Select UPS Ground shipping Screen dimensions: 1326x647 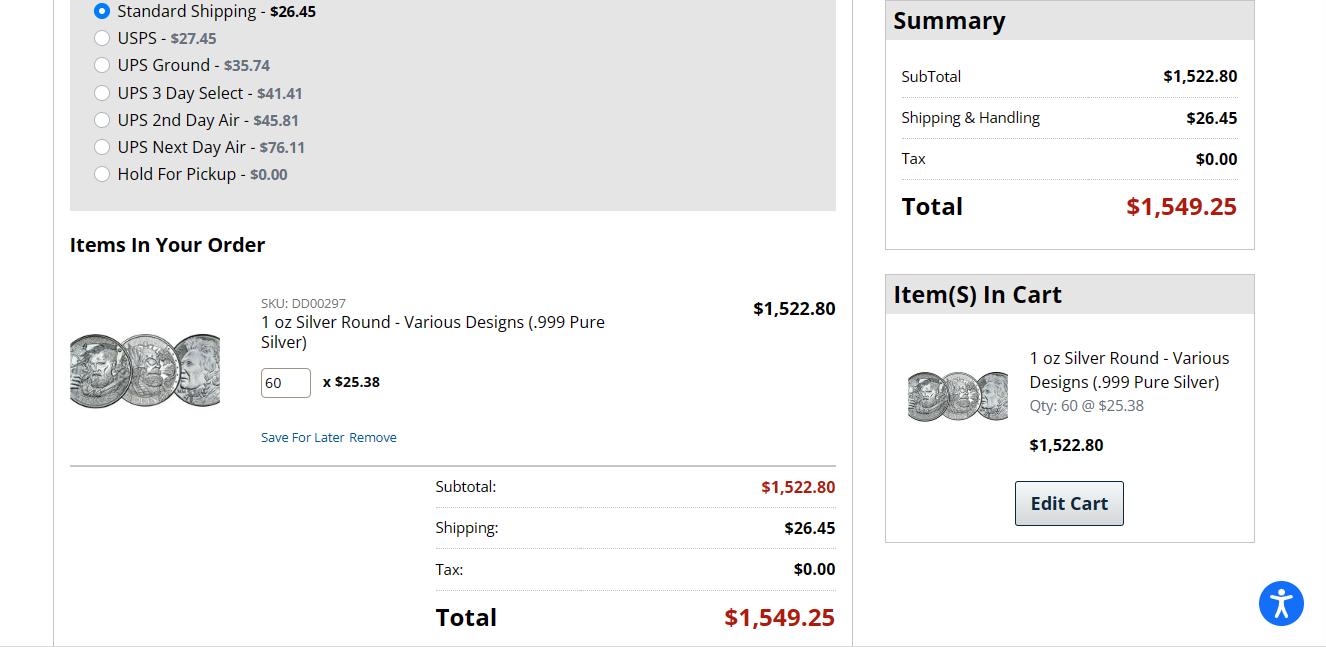[102, 66]
